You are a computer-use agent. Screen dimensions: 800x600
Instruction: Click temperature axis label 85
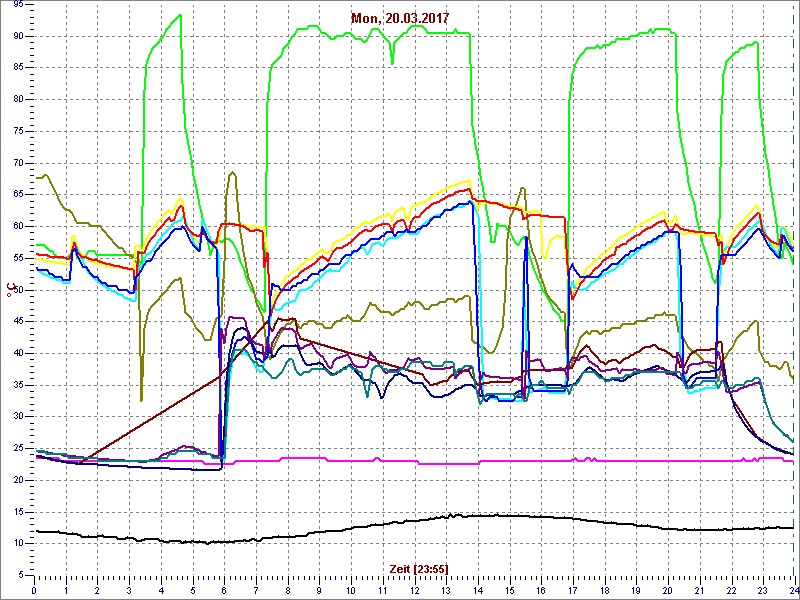tap(18, 68)
